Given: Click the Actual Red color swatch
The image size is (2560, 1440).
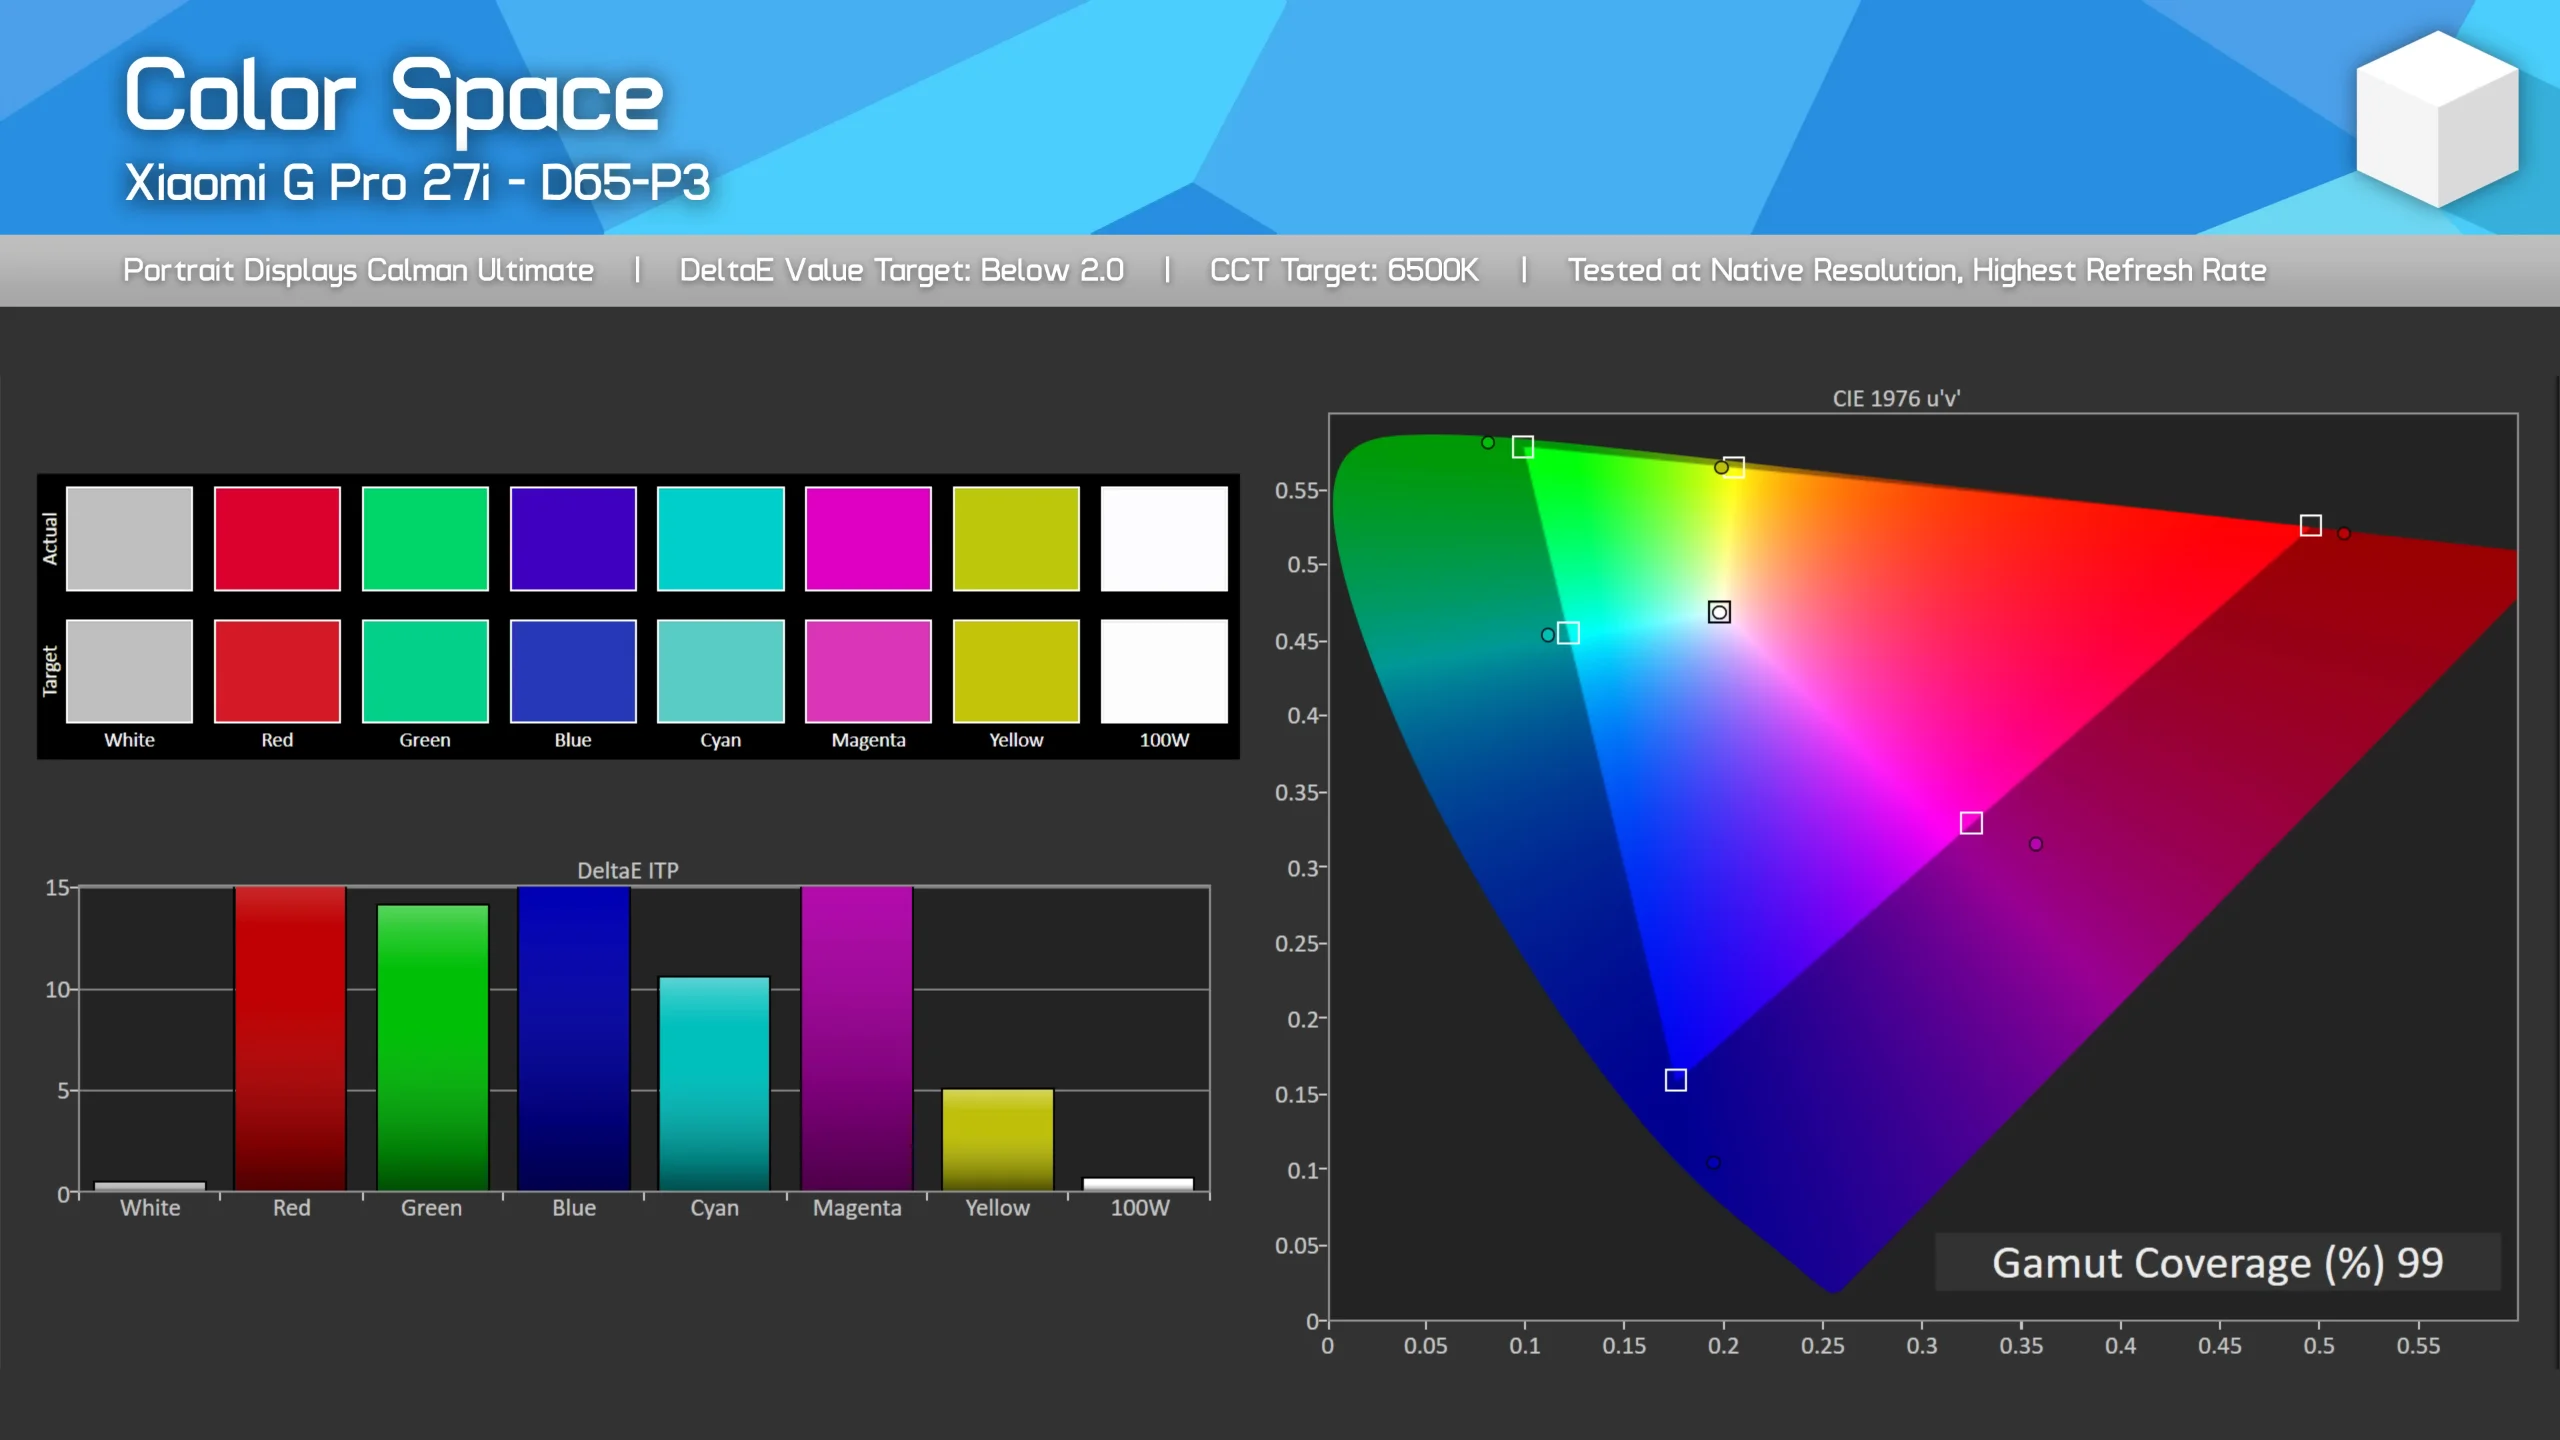Looking at the screenshot, I should click(277, 538).
